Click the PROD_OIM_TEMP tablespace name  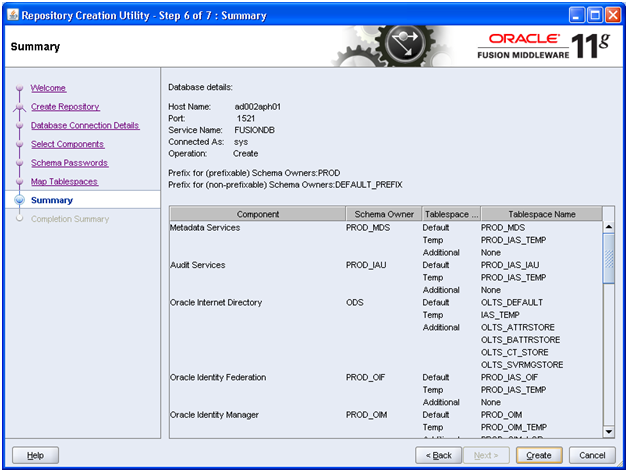tap(514, 427)
